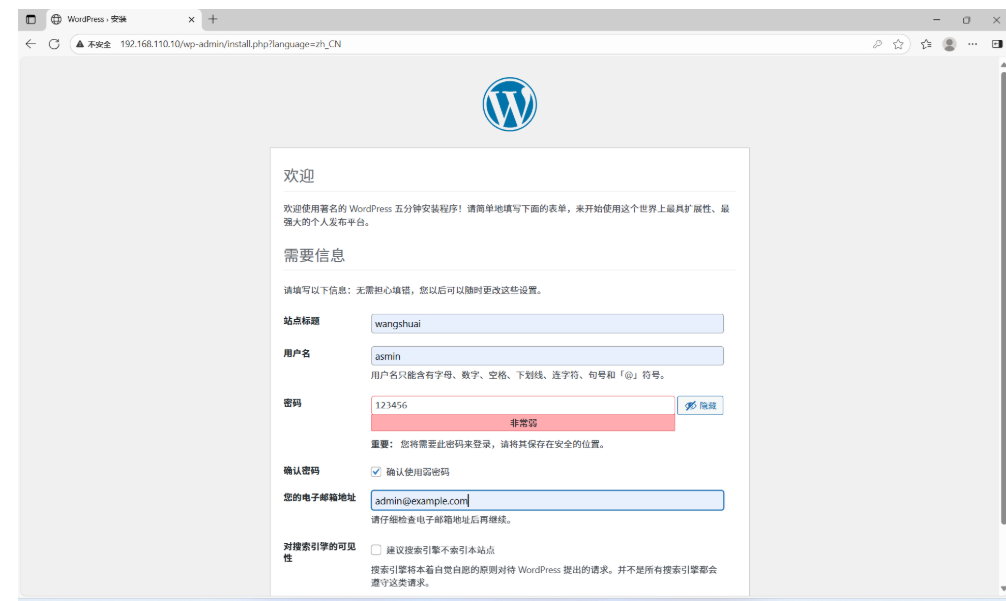
Task: Uncheck 确认使用弱密码 checkbox
Action: [x=376, y=472]
